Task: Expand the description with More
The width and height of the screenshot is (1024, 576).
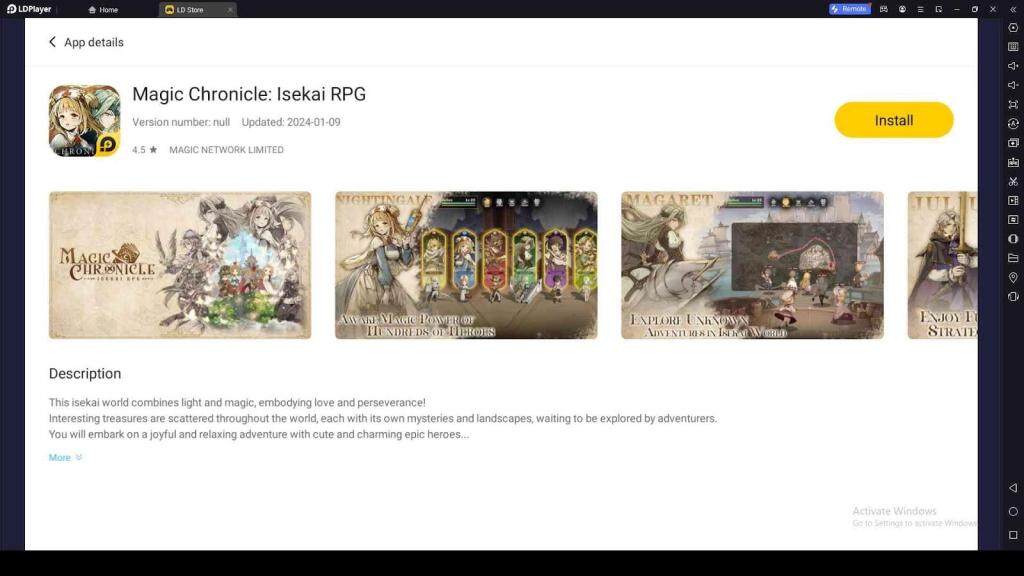Action: click(65, 457)
